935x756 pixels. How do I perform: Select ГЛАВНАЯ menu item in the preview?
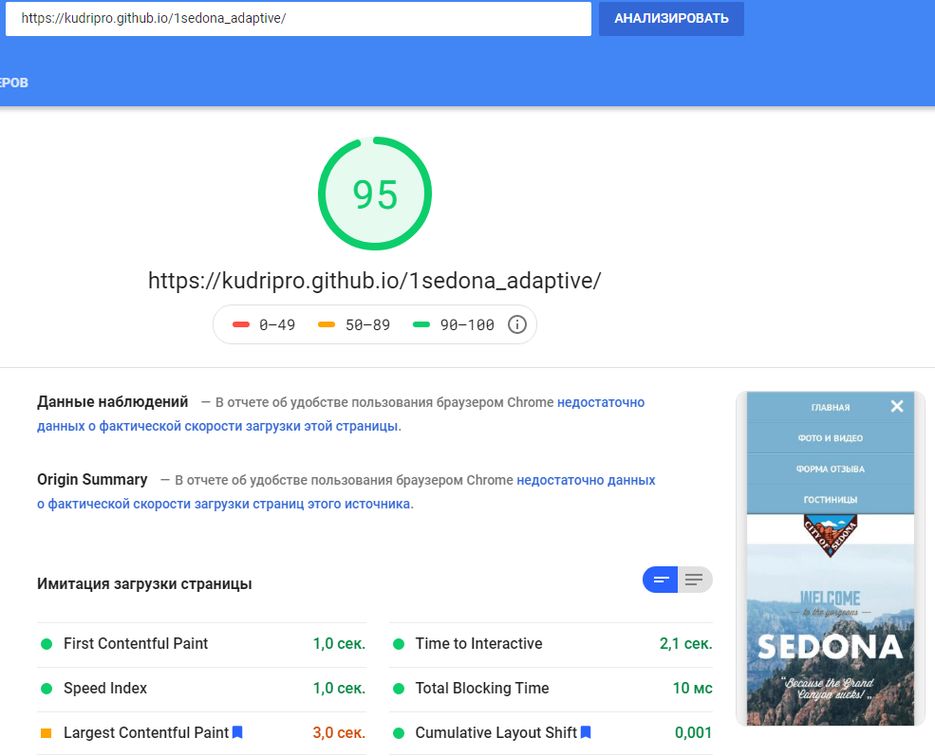click(830, 407)
